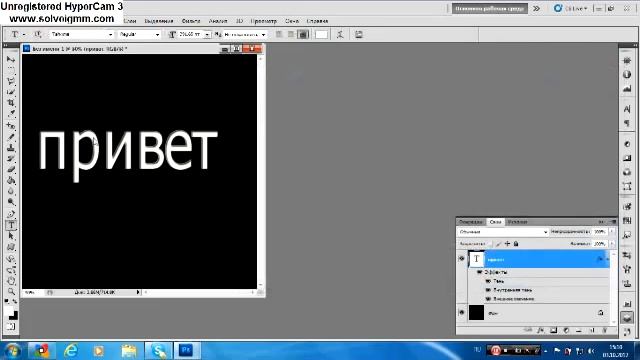The image size is (640, 360).
Task: Select the Pen tool
Action: tap(11, 213)
